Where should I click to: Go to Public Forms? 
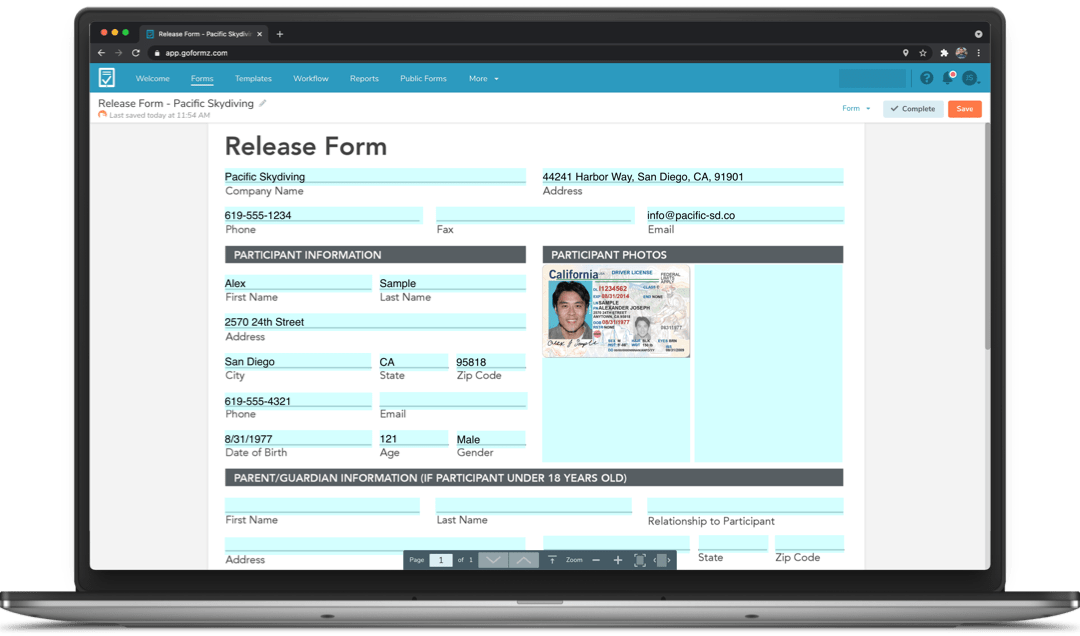click(x=423, y=78)
